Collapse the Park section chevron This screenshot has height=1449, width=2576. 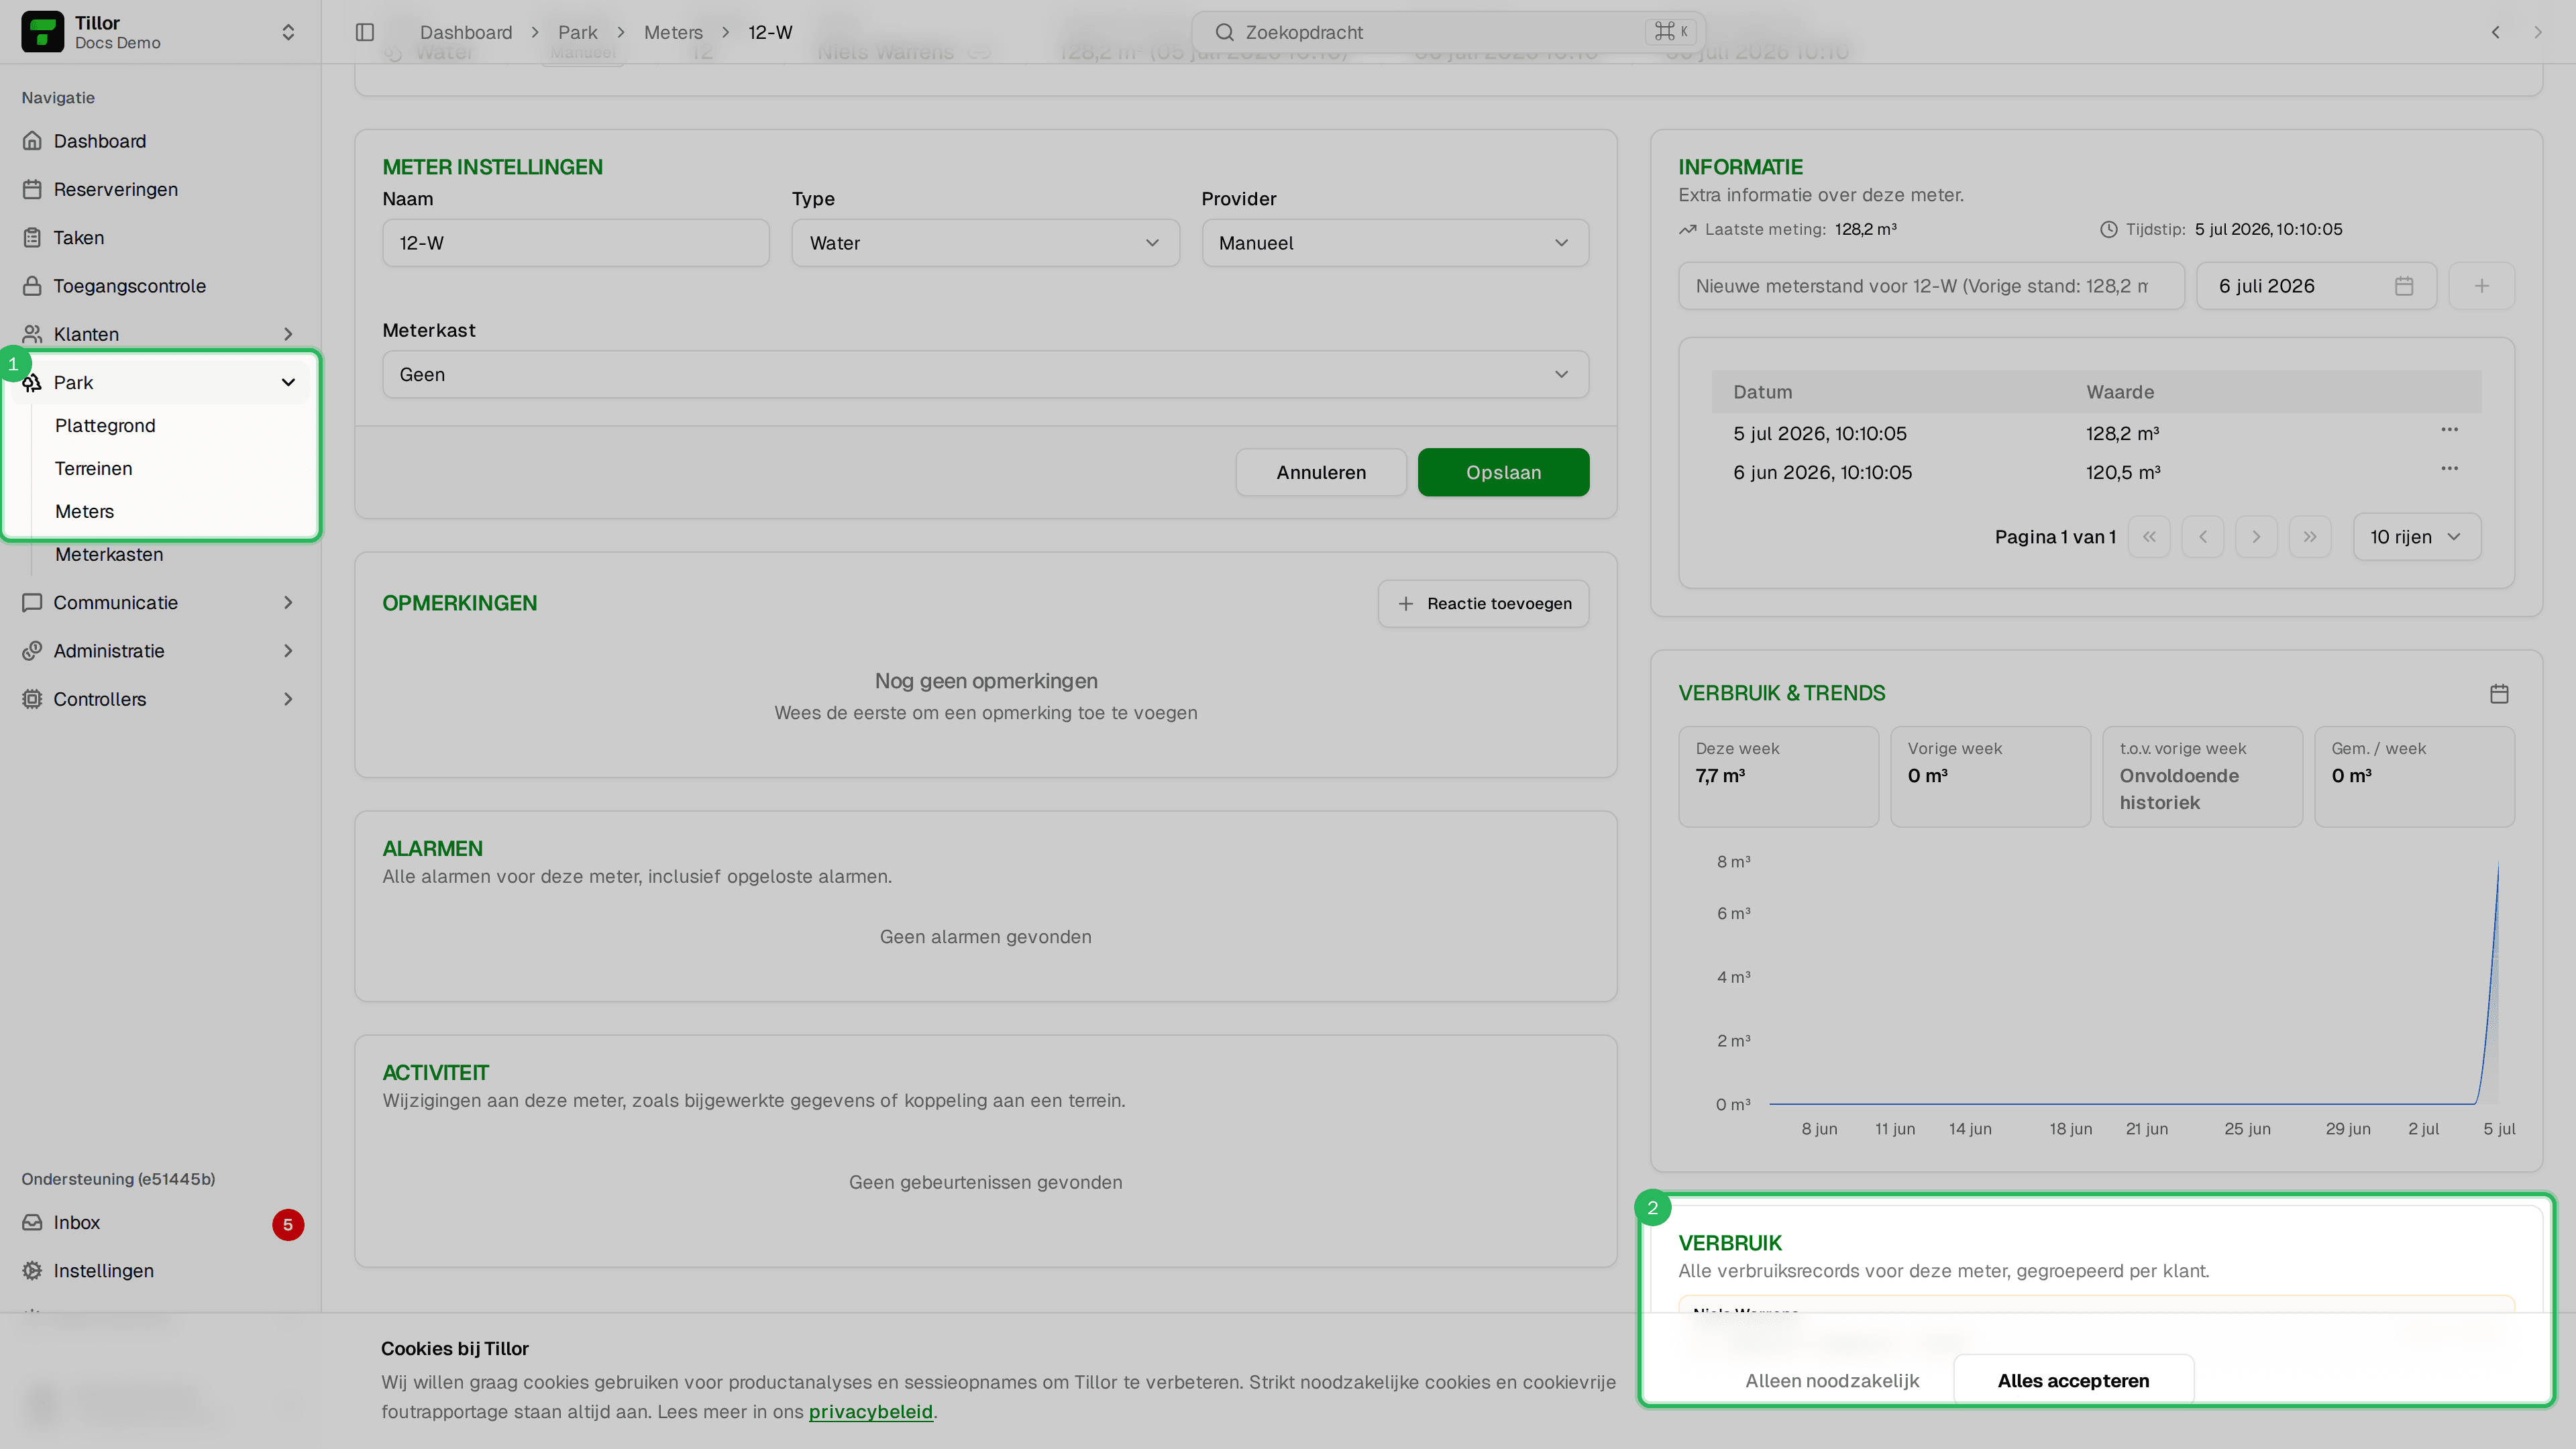pyautogui.click(x=288, y=382)
